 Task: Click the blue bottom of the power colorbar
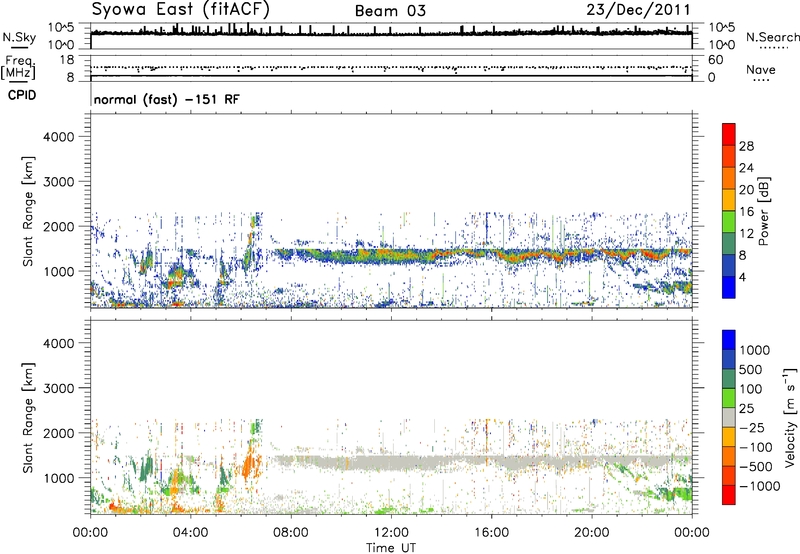(x=729, y=287)
